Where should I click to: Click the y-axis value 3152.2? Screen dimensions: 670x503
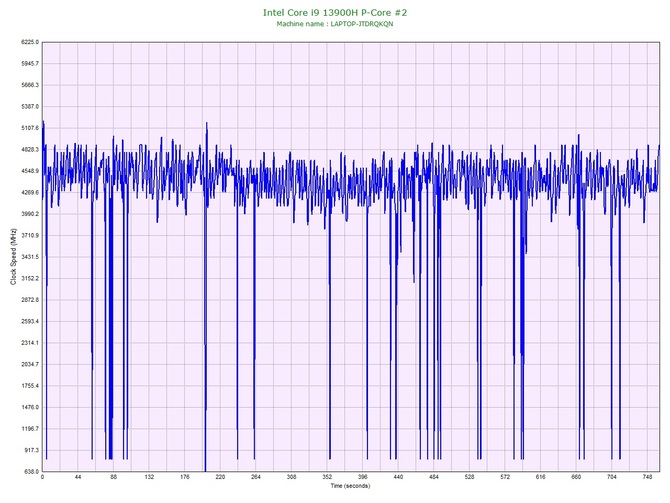30,278
